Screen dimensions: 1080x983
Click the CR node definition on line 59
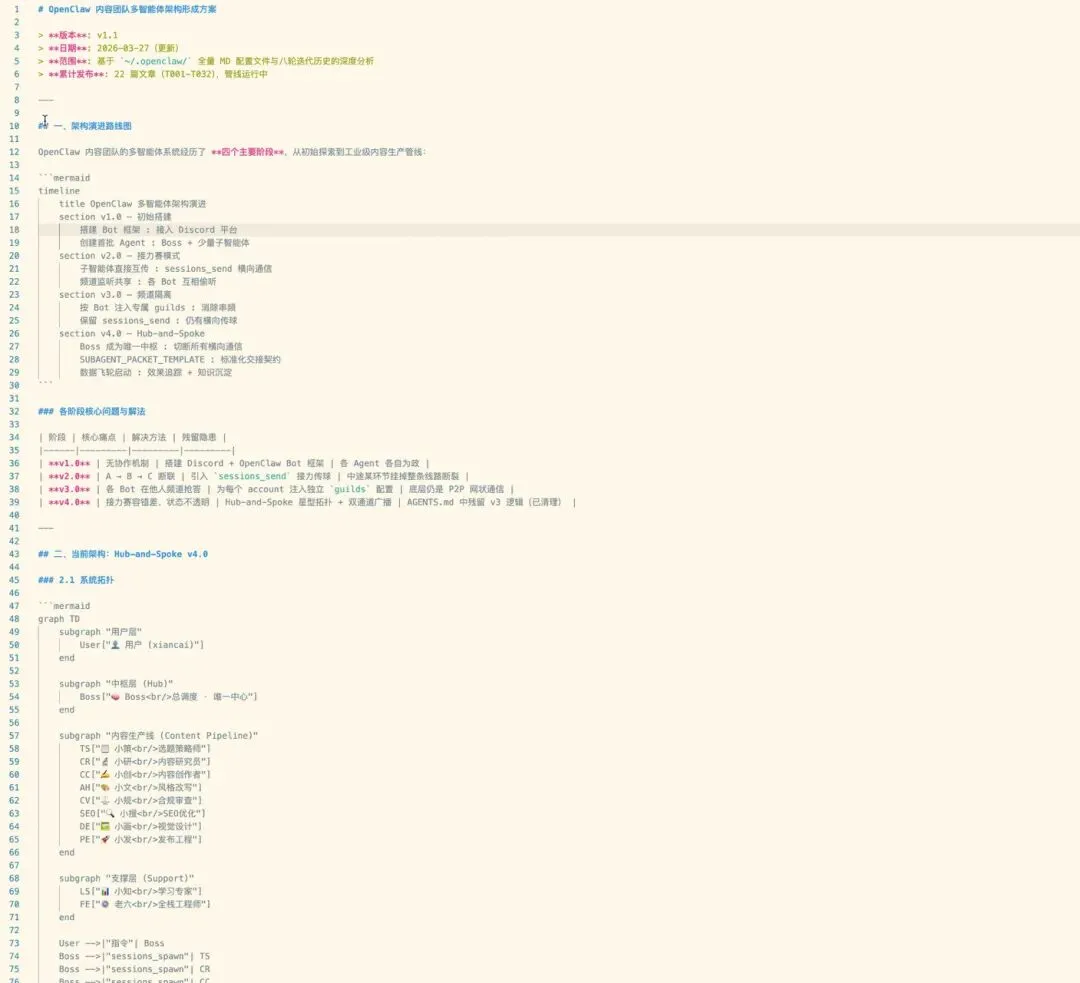(x=145, y=762)
